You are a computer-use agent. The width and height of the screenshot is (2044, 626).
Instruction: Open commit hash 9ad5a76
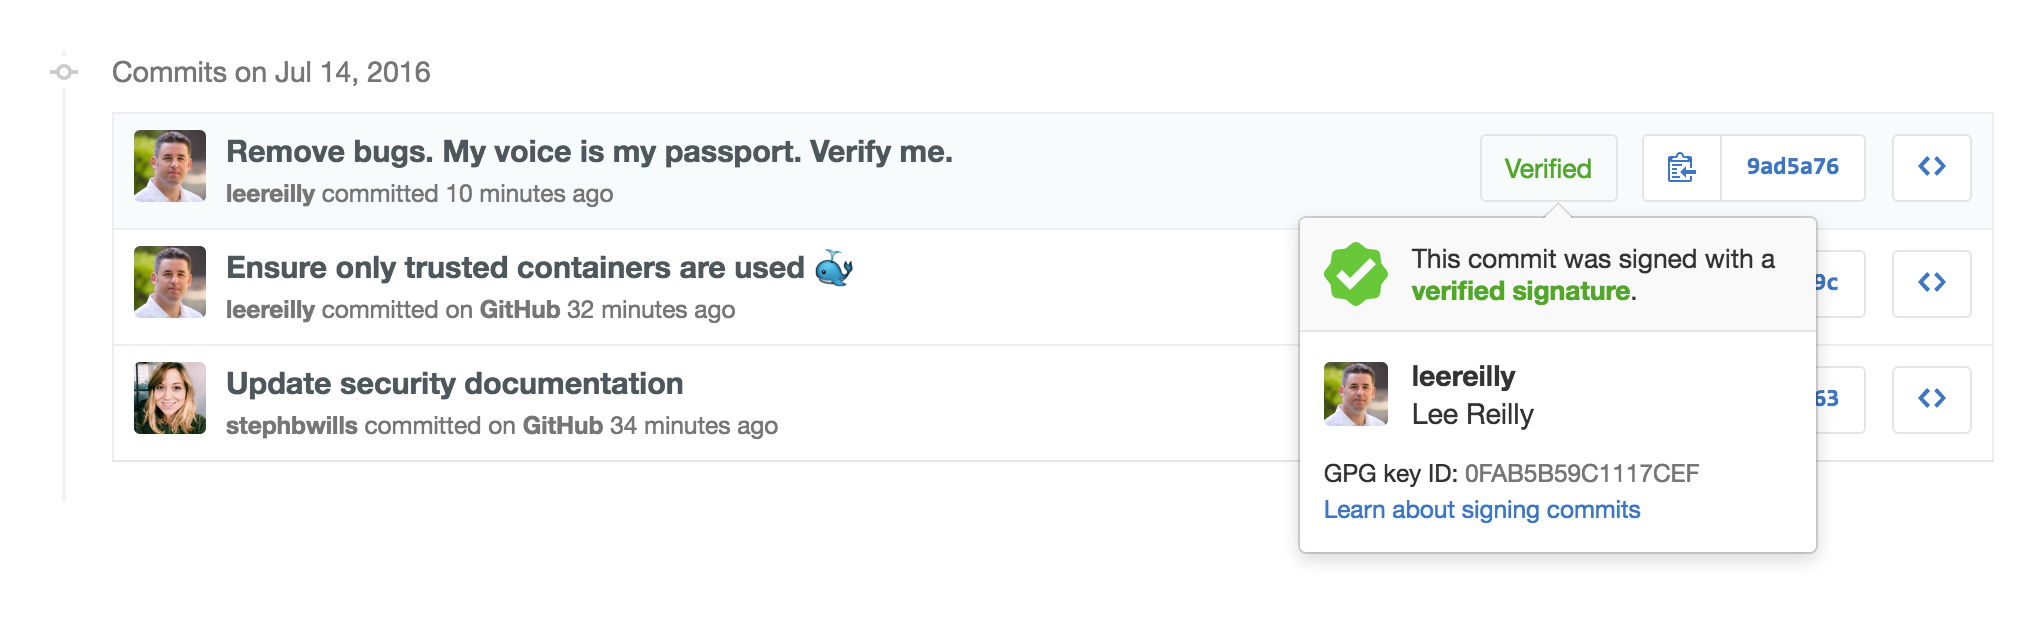[x=1792, y=167]
